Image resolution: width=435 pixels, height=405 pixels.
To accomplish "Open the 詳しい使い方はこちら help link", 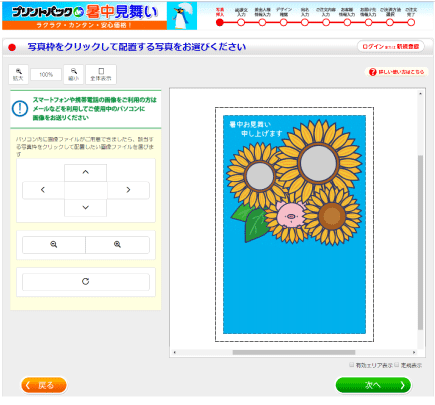I will (x=397, y=72).
